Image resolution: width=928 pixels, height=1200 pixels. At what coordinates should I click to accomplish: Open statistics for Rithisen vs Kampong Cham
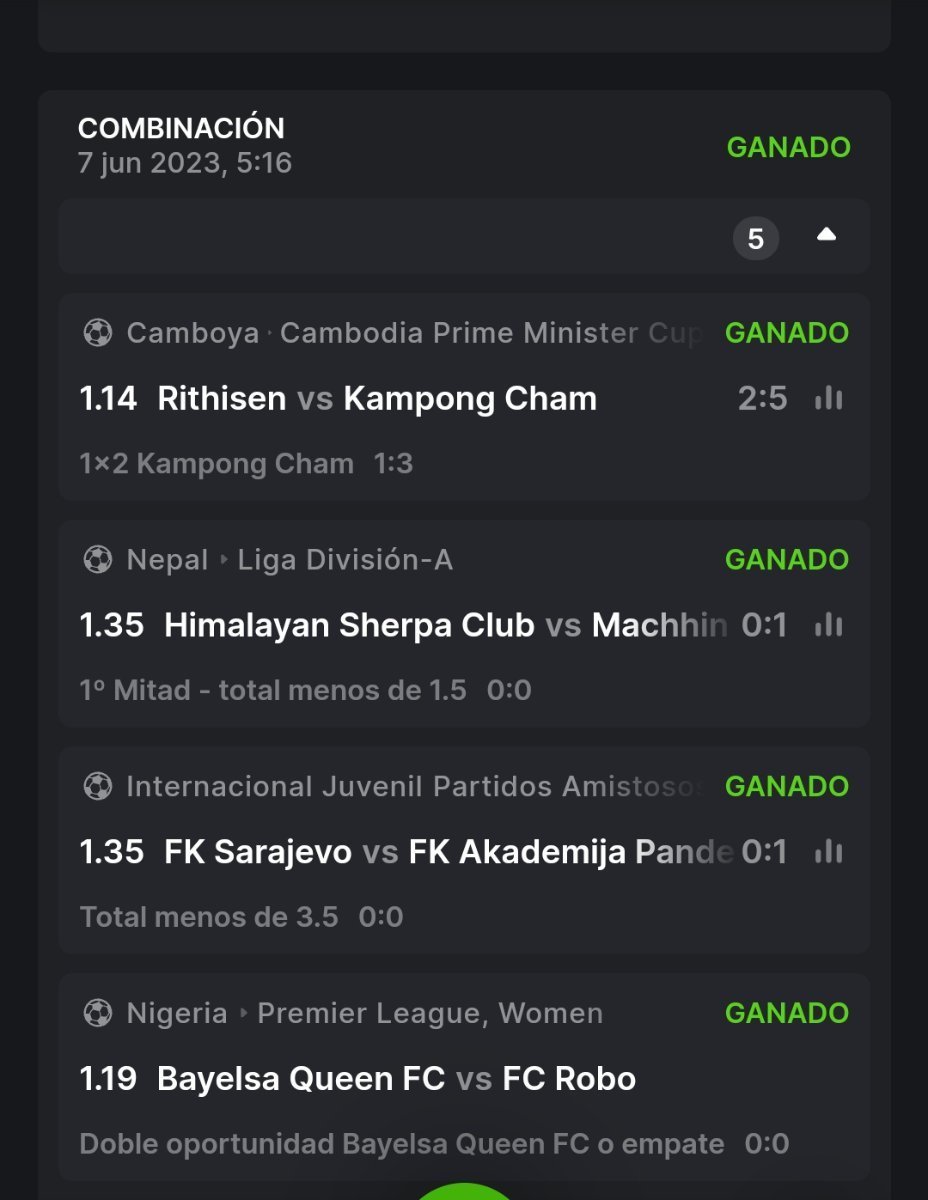click(x=828, y=399)
